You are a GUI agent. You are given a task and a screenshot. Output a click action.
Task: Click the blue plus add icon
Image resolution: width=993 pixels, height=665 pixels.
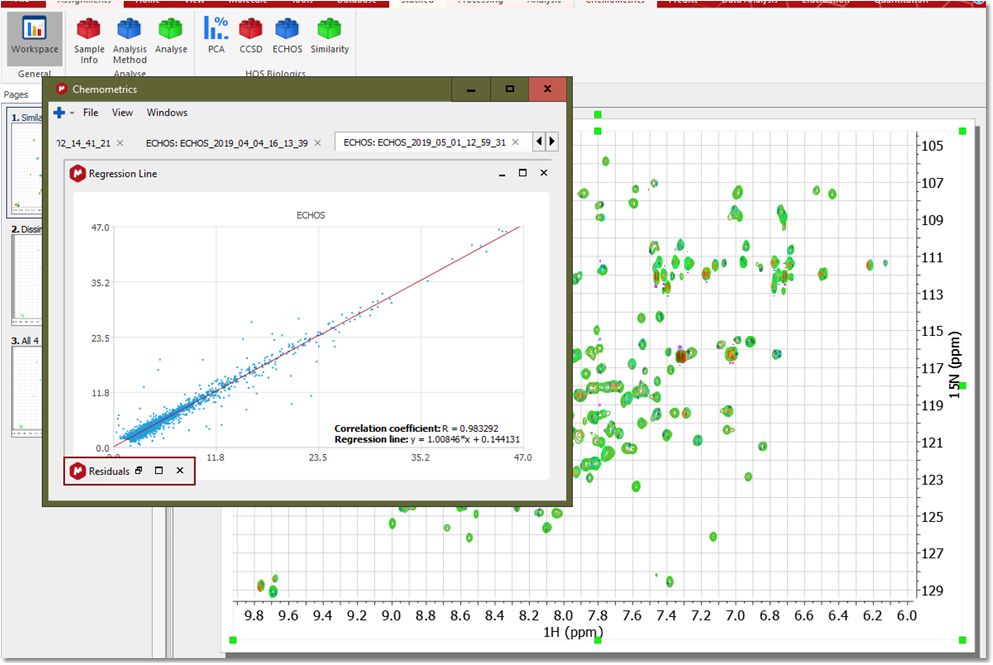tap(59, 113)
